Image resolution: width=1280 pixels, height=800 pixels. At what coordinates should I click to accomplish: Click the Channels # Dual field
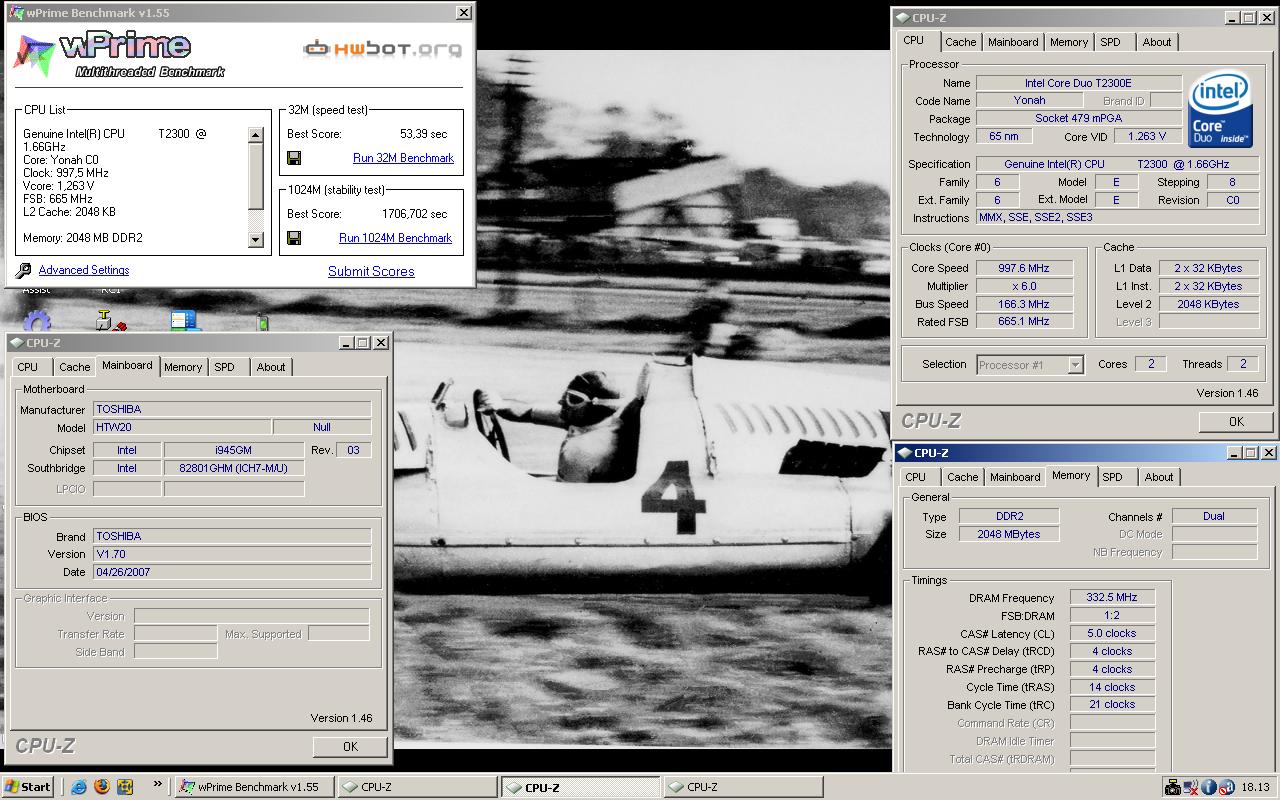(x=1214, y=516)
